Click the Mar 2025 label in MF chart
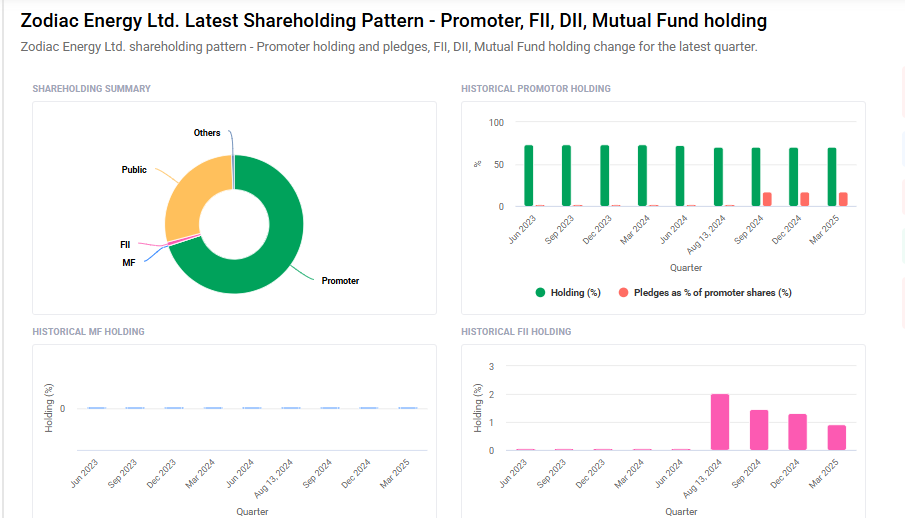905x518 pixels. point(395,474)
